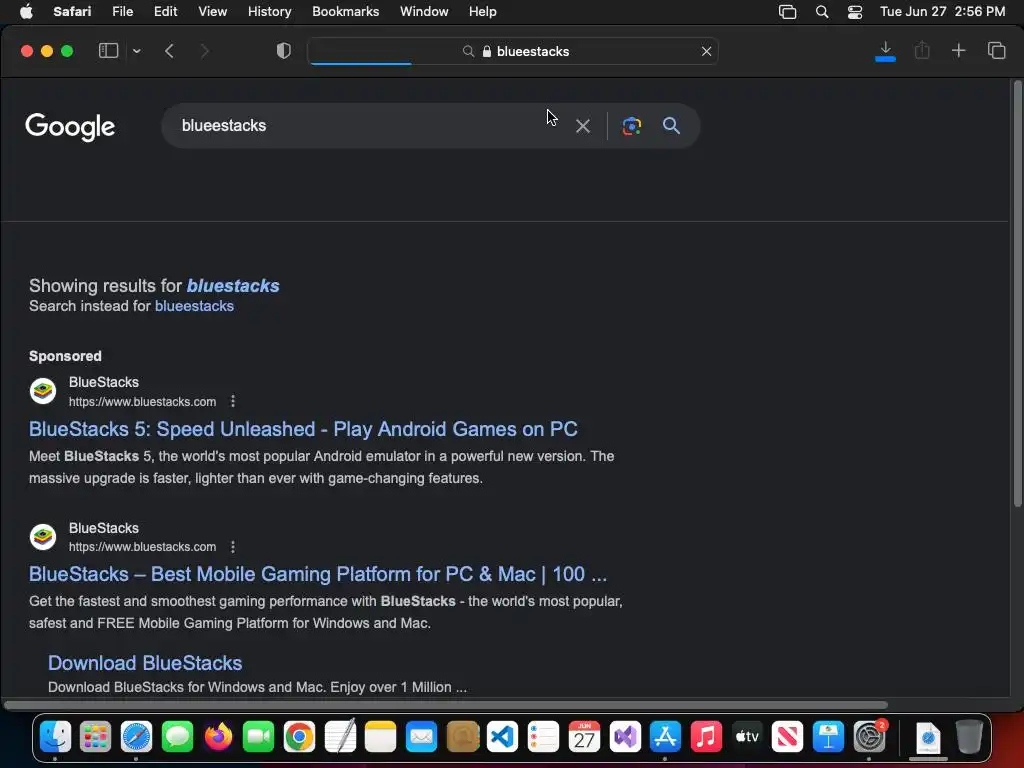Launch Visual Studio Code from the Dock
The height and width of the screenshot is (768, 1024).
pos(502,737)
